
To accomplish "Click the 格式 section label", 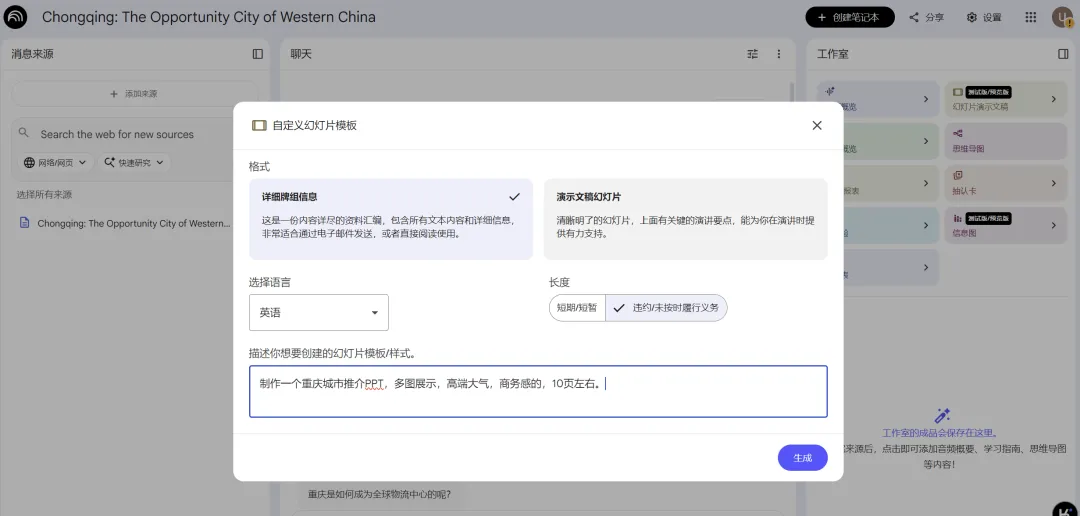I will pos(260,166).
